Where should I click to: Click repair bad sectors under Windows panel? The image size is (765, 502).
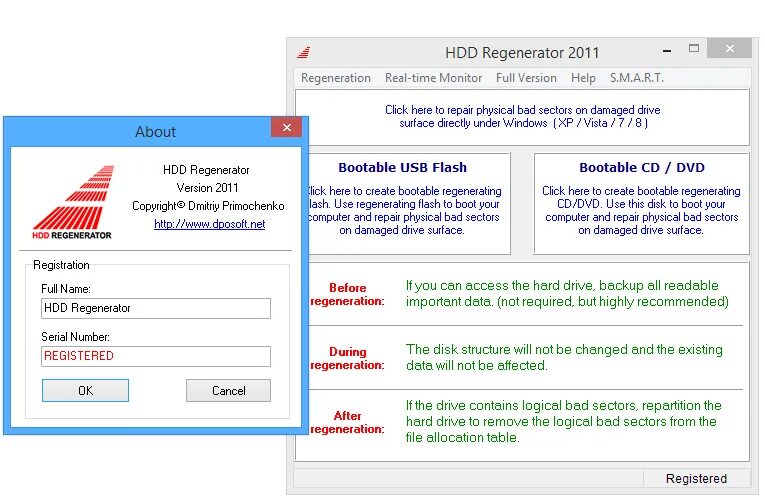522,117
